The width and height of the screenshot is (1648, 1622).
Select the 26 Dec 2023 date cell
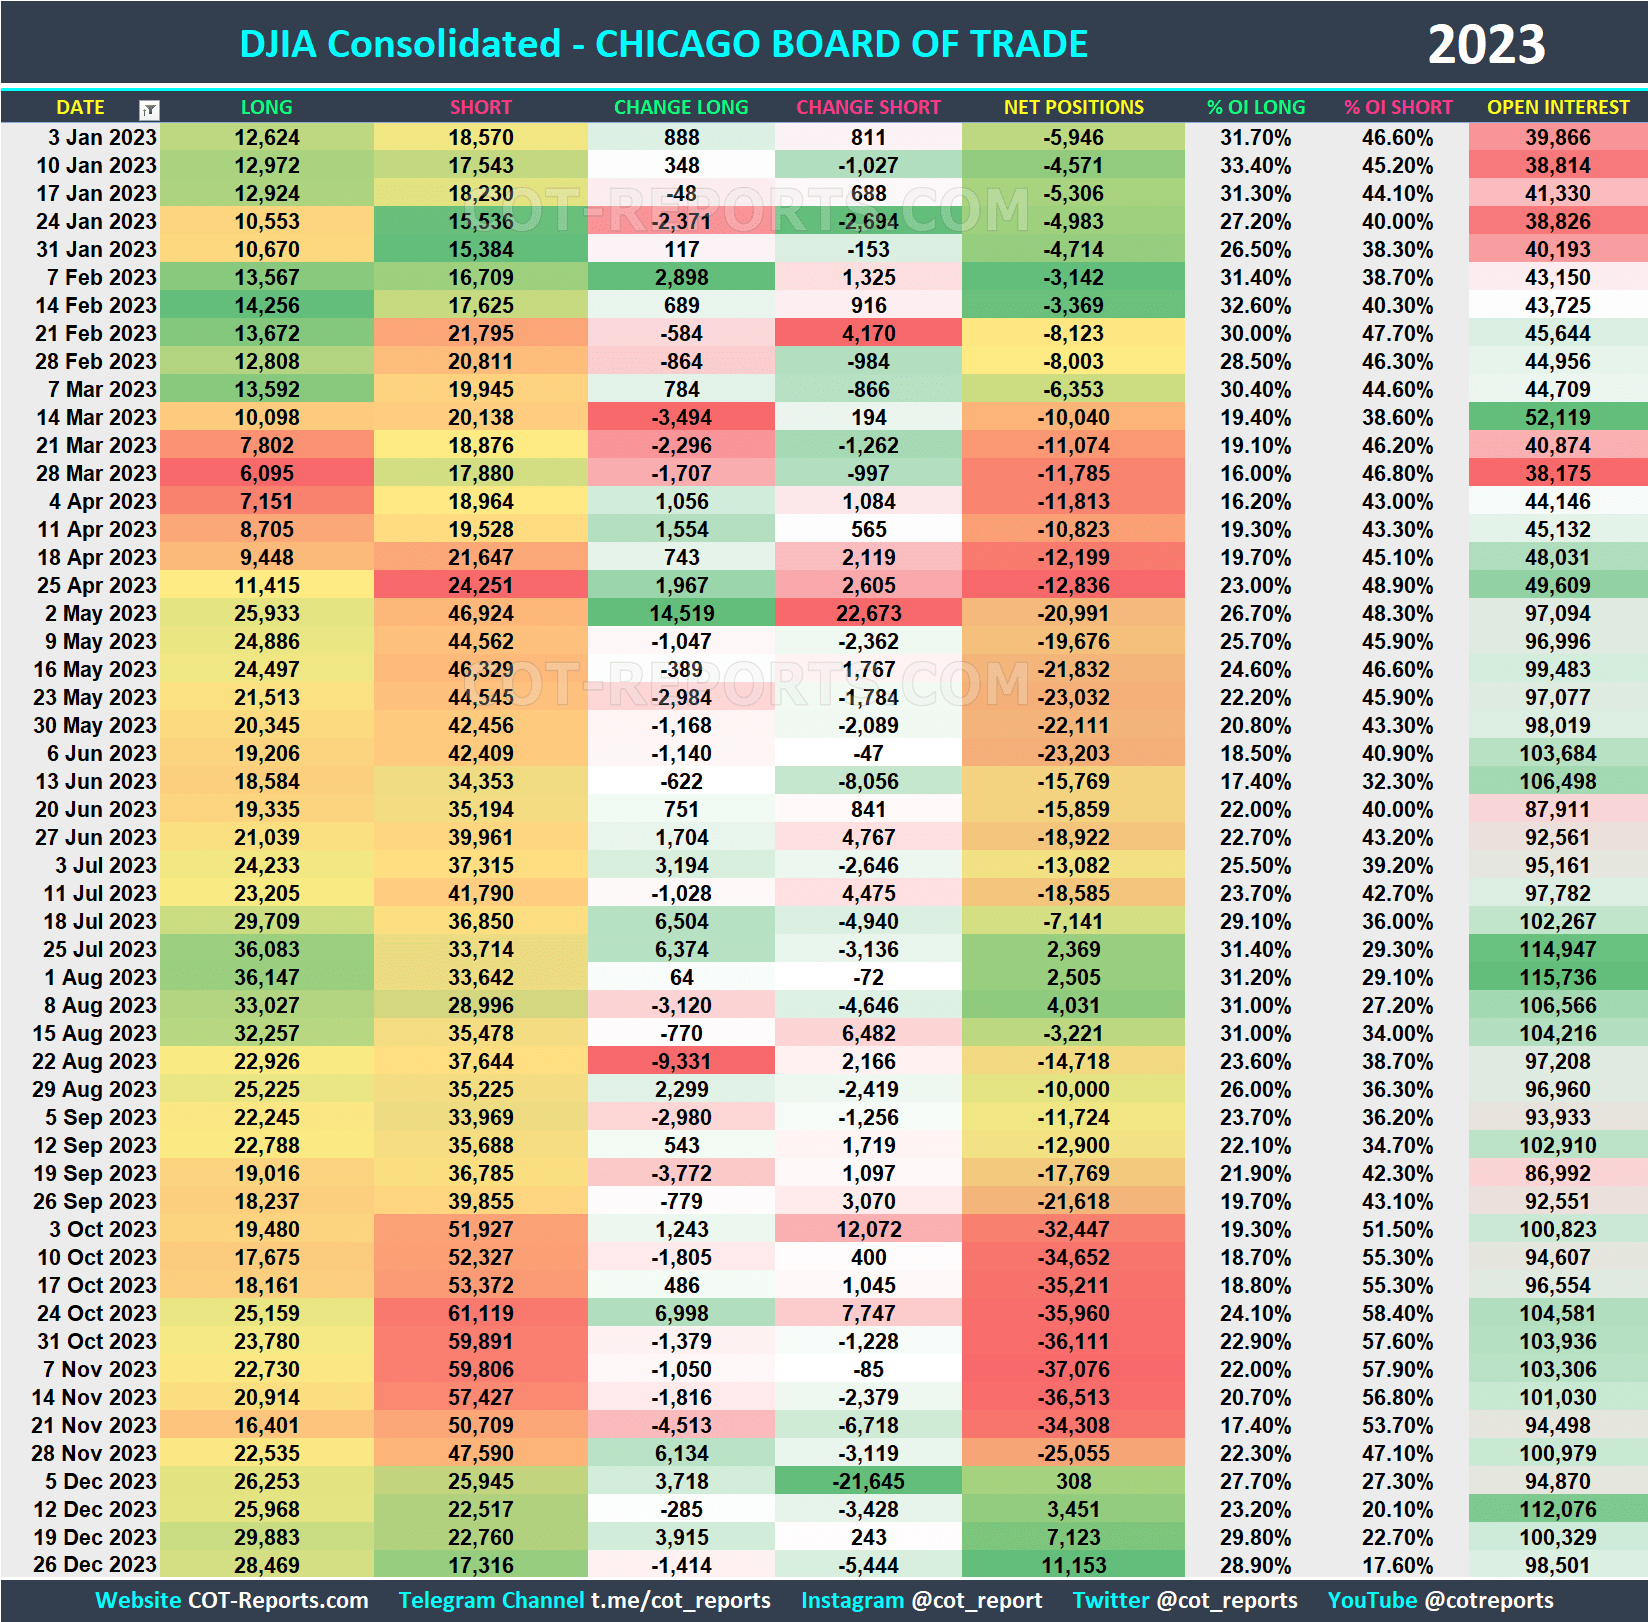click(x=97, y=1565)
